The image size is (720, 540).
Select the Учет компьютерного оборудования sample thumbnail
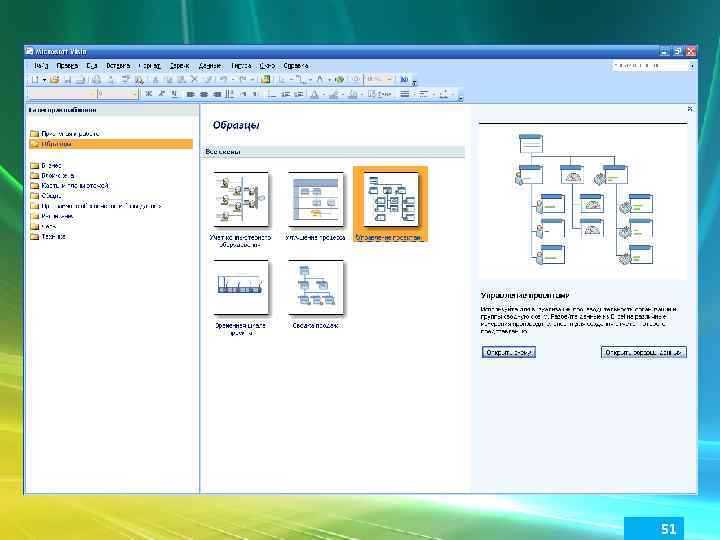(x=241, y=200)
